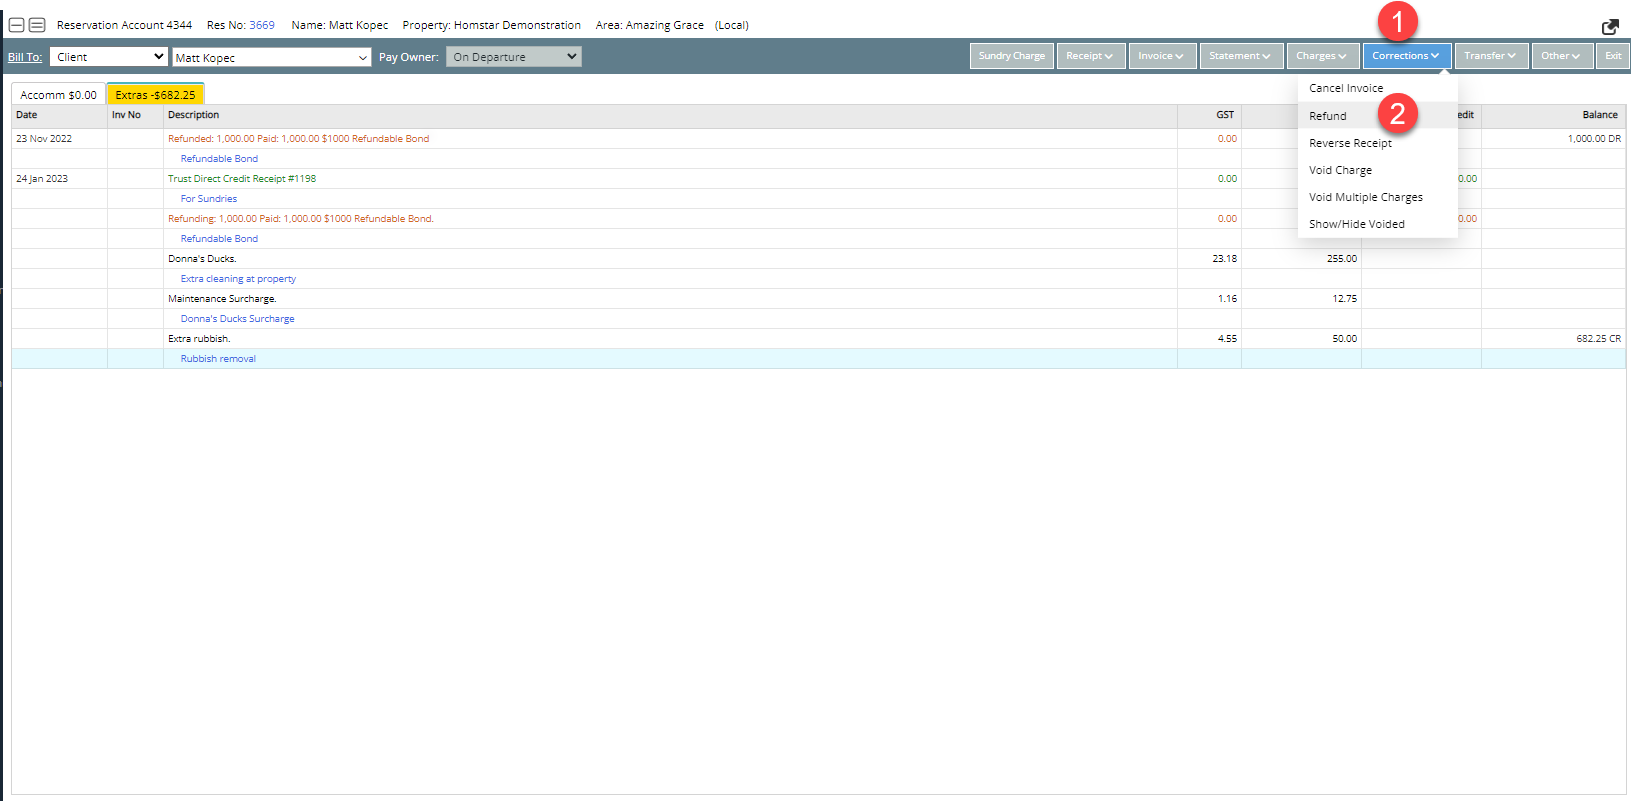Open the Bill To Client dropdown
Screen dimensions: 1631x801
(109, 57)
